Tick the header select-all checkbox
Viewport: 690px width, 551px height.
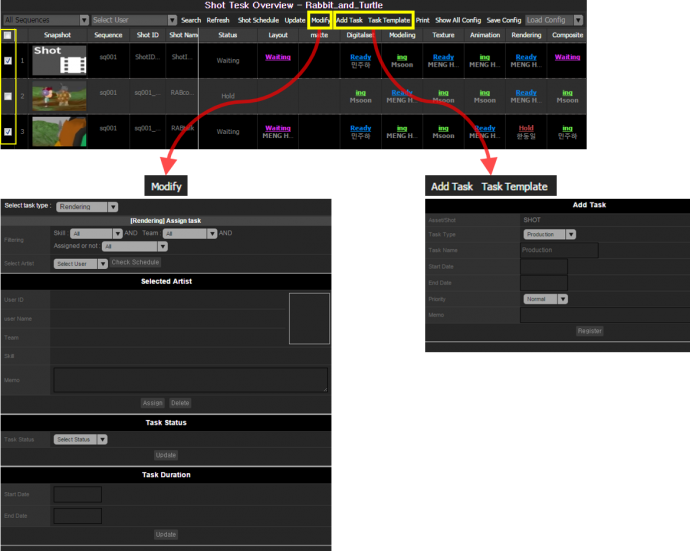click(x=8, y=35)
